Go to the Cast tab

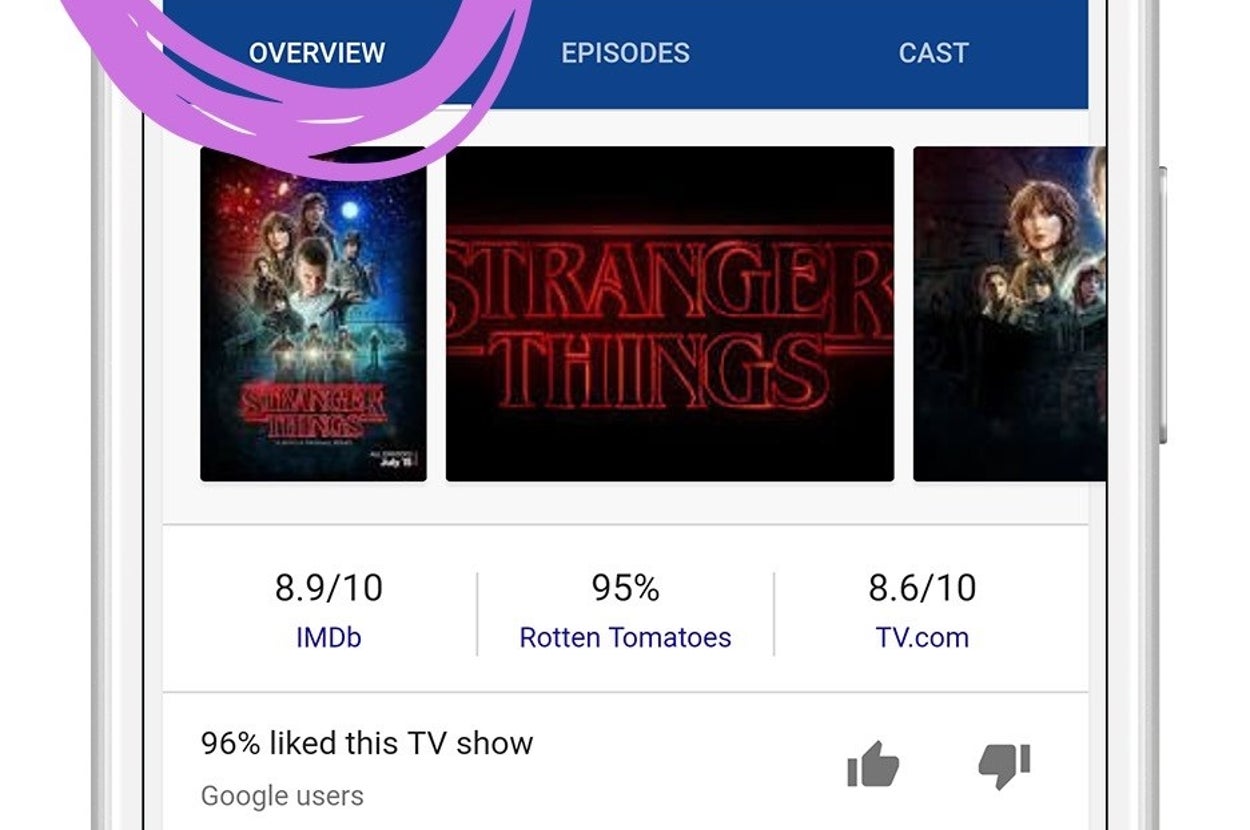933,53
